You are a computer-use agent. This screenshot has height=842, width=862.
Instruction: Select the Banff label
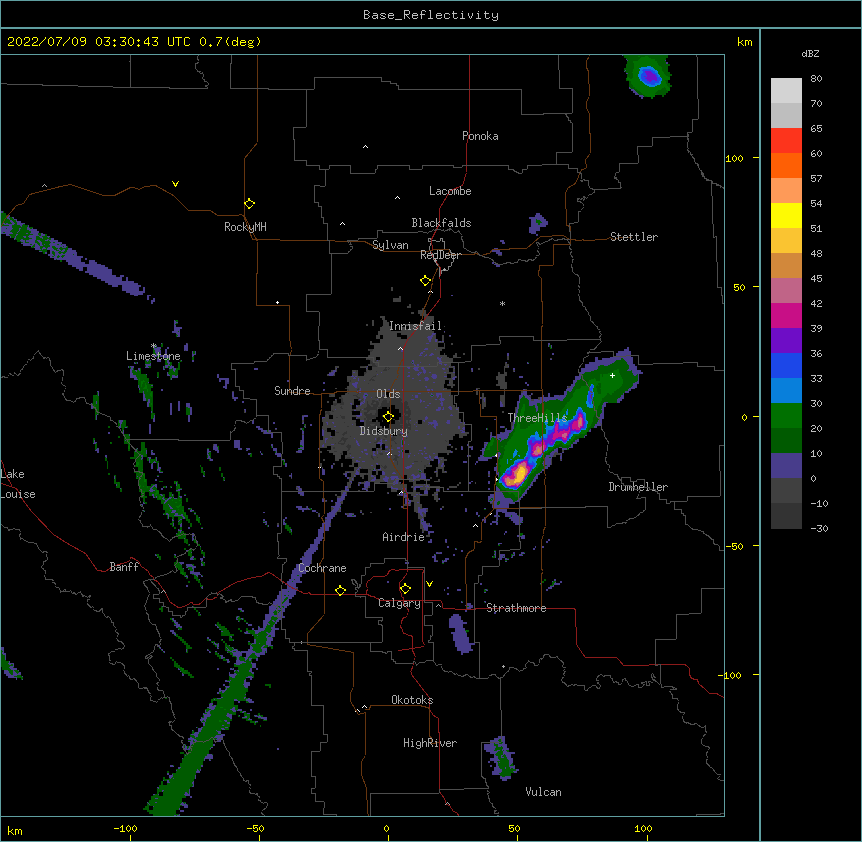124,567
